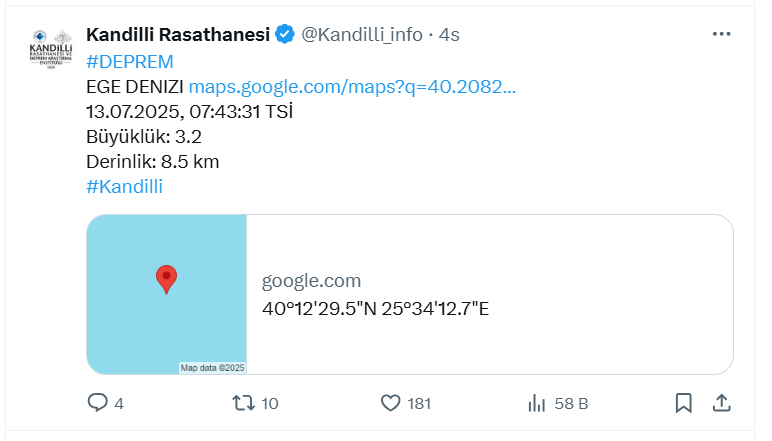Click the @Kandilli_info handle

coord(362,35)
